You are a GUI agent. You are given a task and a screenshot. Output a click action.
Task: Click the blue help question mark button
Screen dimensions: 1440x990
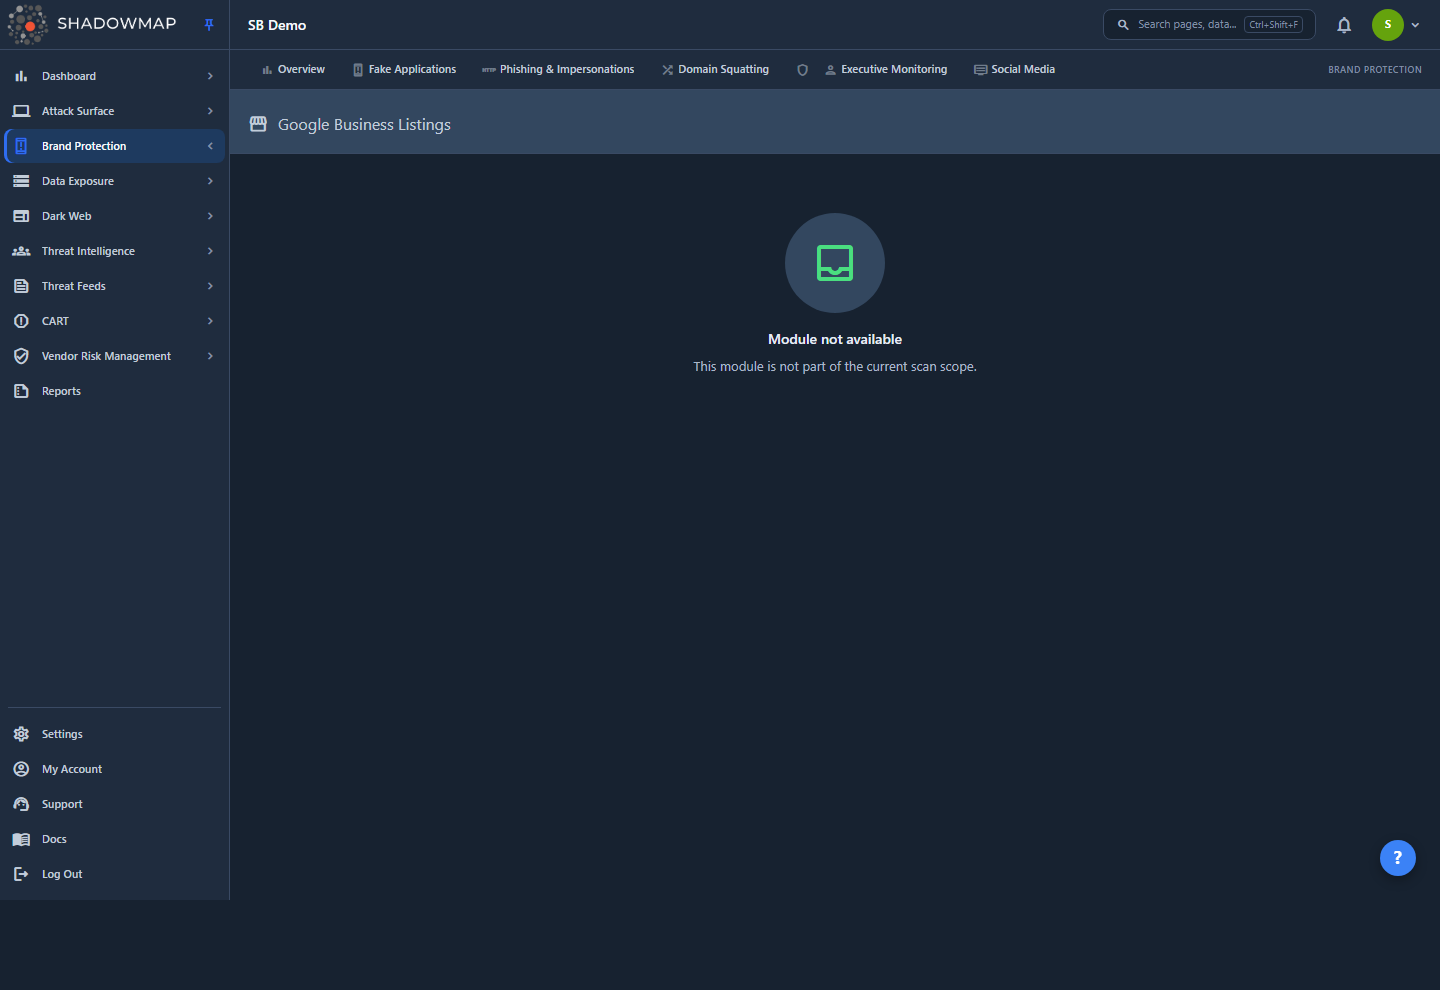pyautogui.click(x=1397, y=858)
